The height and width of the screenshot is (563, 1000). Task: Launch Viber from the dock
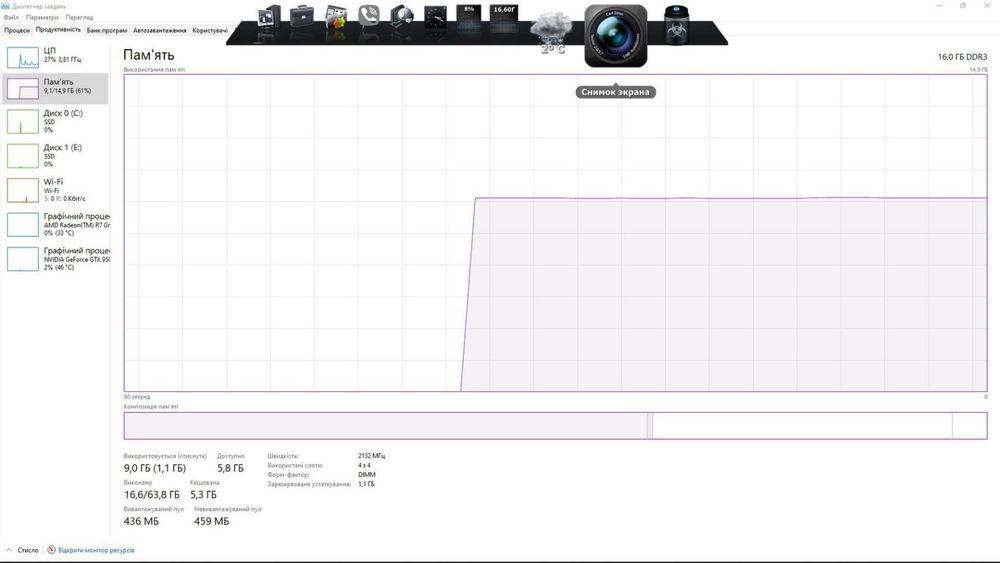pyautogui.click(x=369, y=15)
